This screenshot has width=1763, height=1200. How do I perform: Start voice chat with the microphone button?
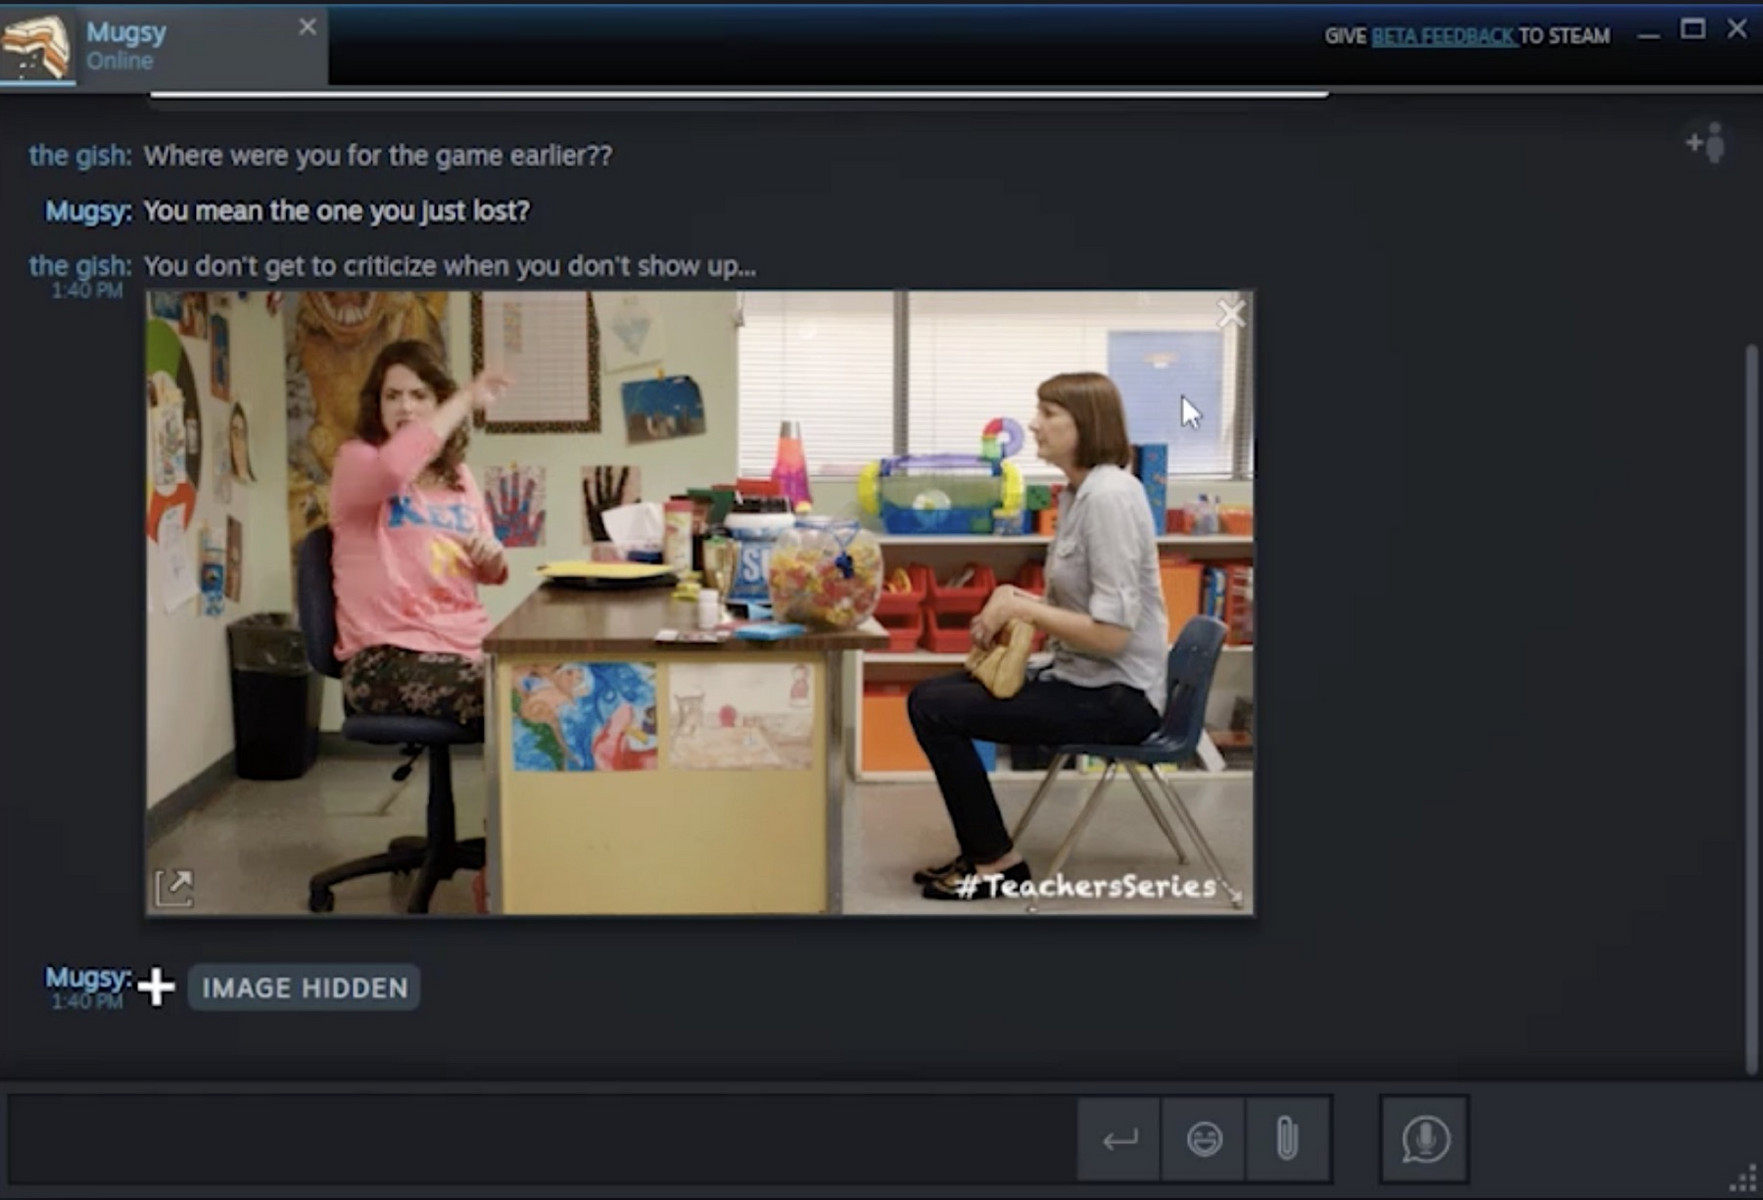1425,1139
